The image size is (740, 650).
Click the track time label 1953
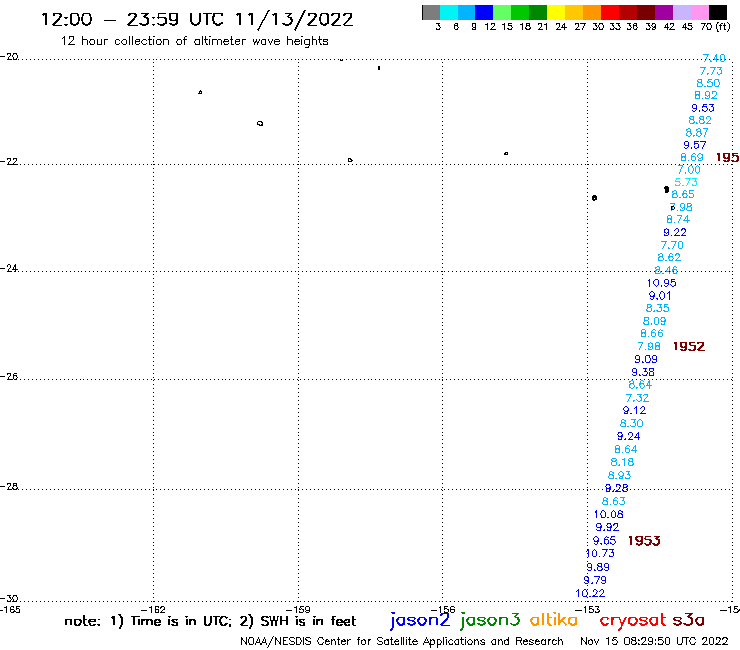coord(644,541)
